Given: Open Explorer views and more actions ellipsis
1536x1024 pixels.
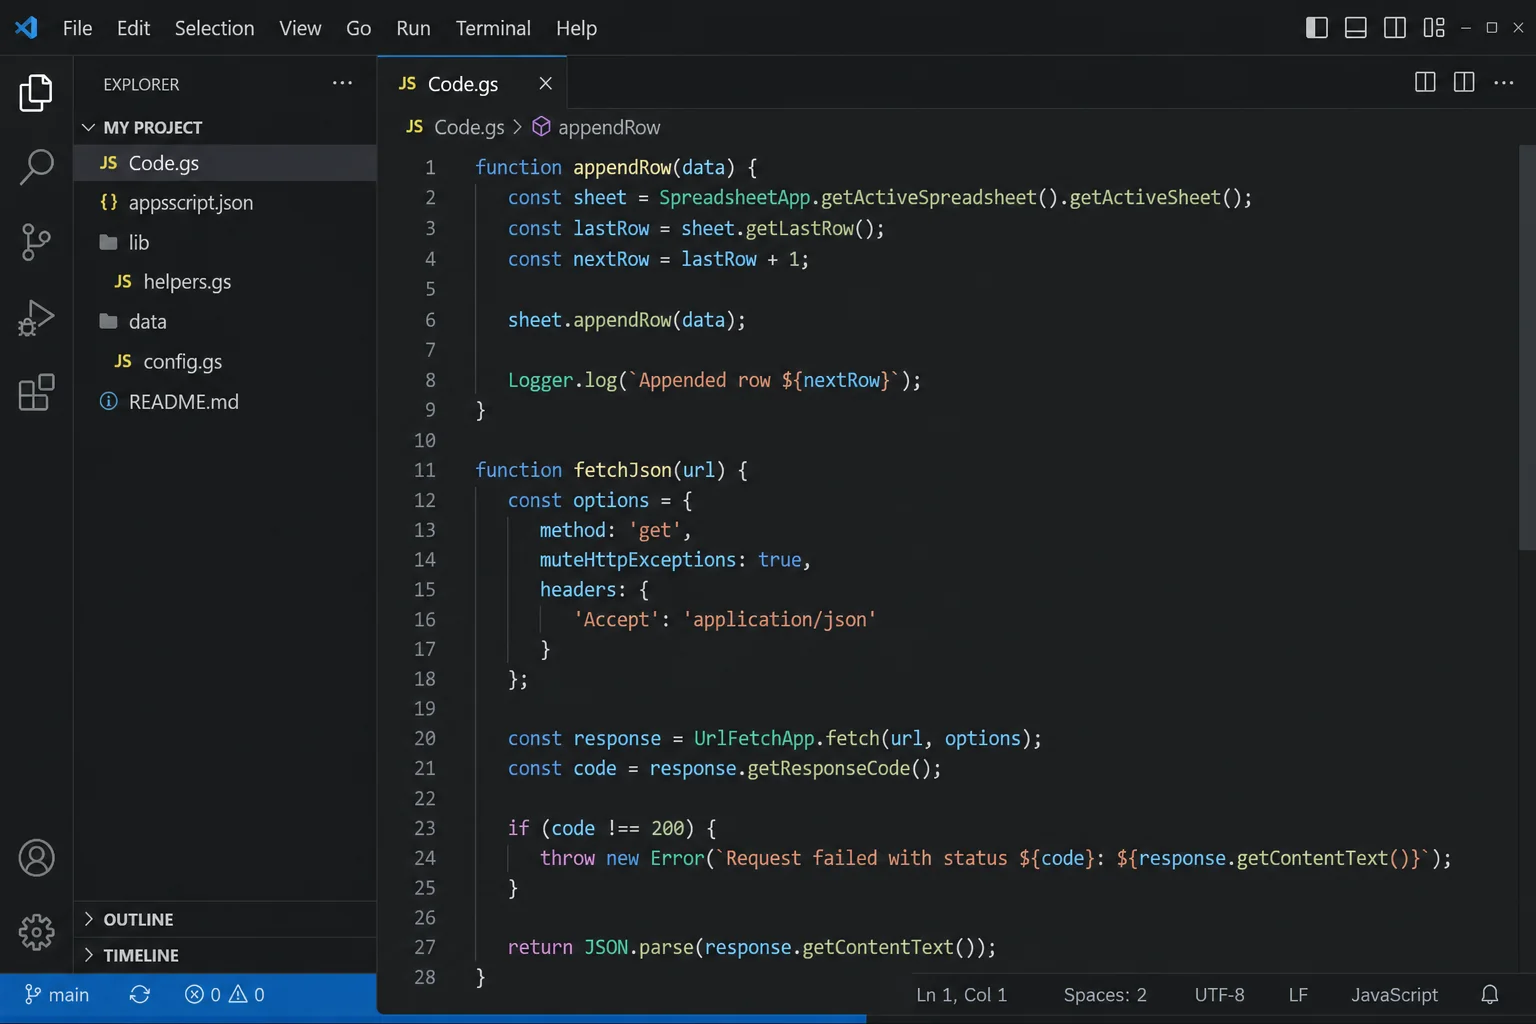Looking at the screenshot, I should tap(342, 83).
